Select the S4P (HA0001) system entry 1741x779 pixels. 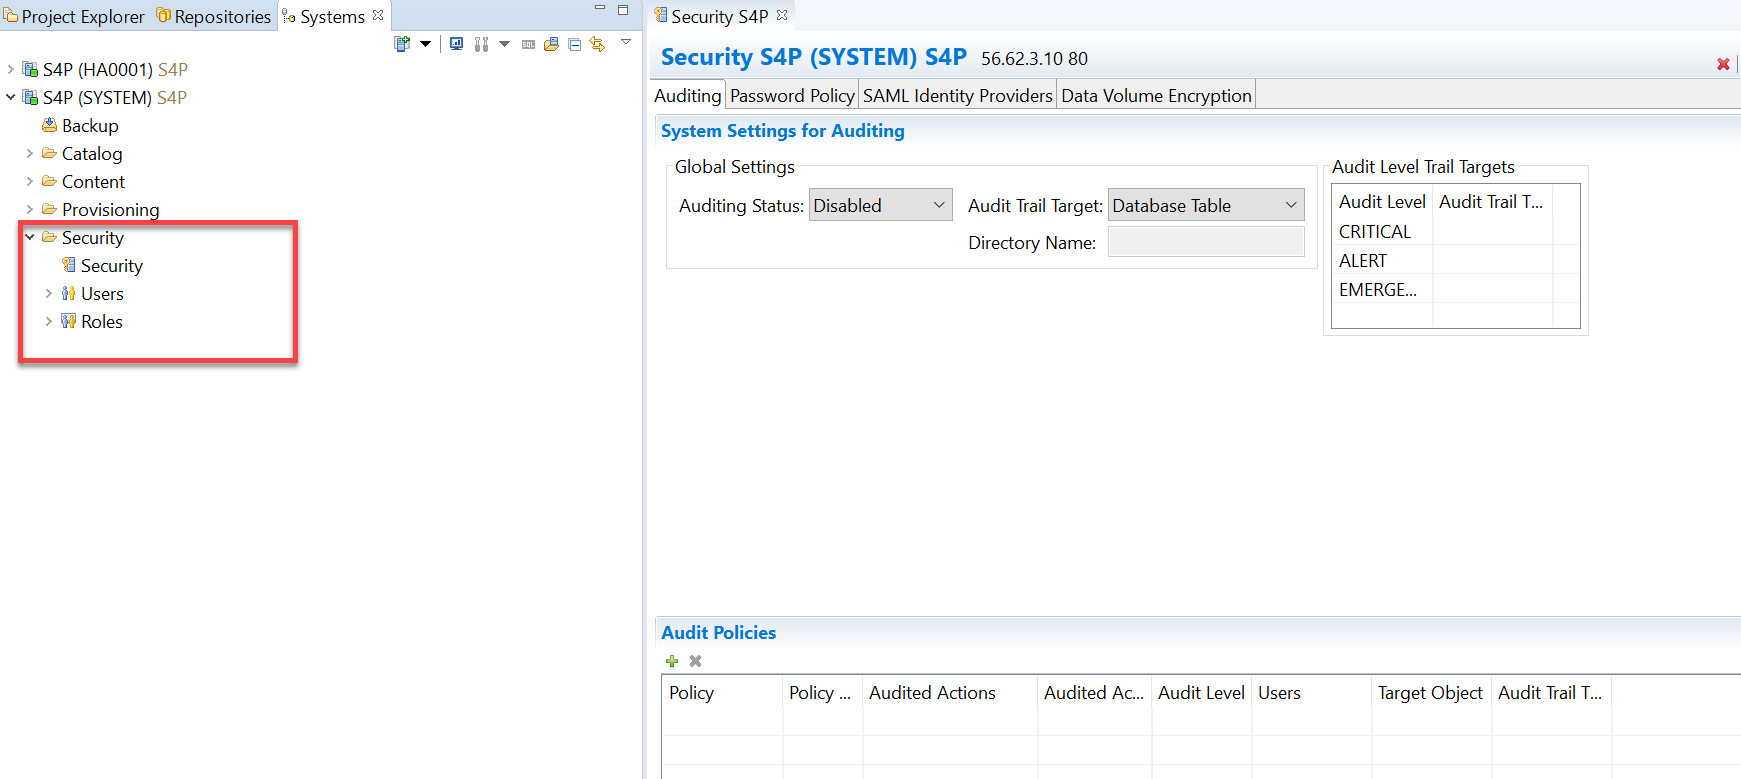point(105,69)
